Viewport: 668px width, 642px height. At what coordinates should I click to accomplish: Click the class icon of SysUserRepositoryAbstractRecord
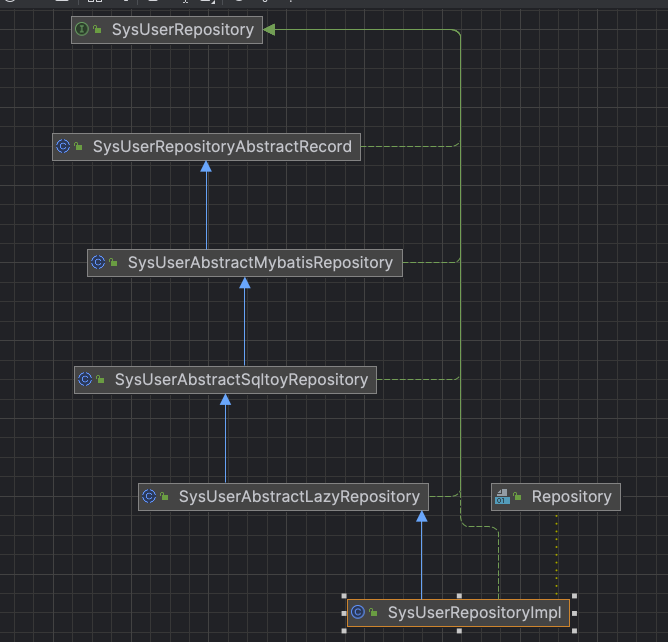coord(63,147)
